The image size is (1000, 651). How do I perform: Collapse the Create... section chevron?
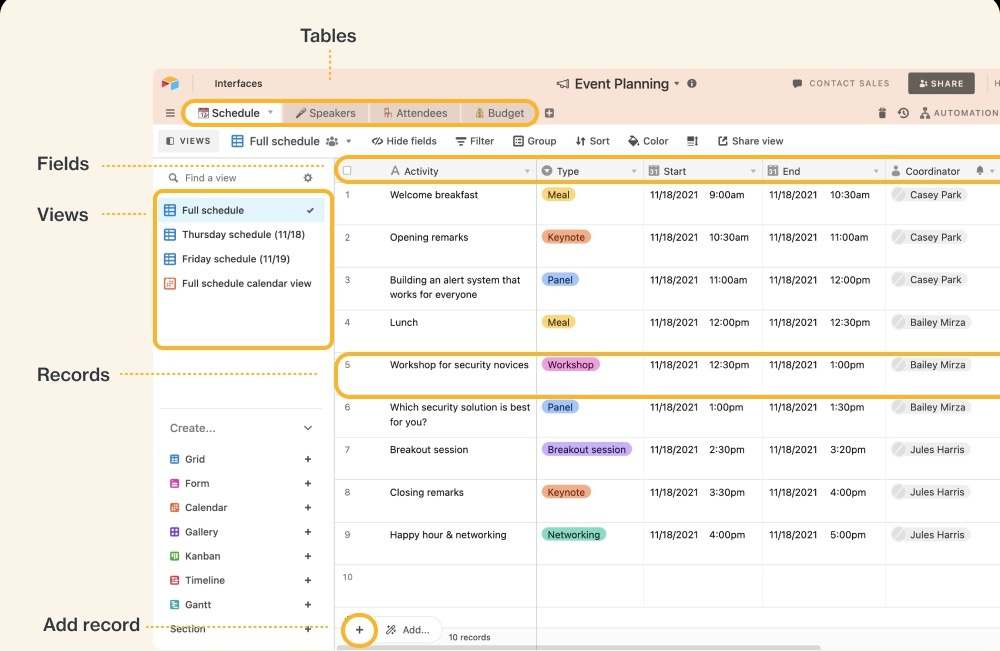click(308, 428)
